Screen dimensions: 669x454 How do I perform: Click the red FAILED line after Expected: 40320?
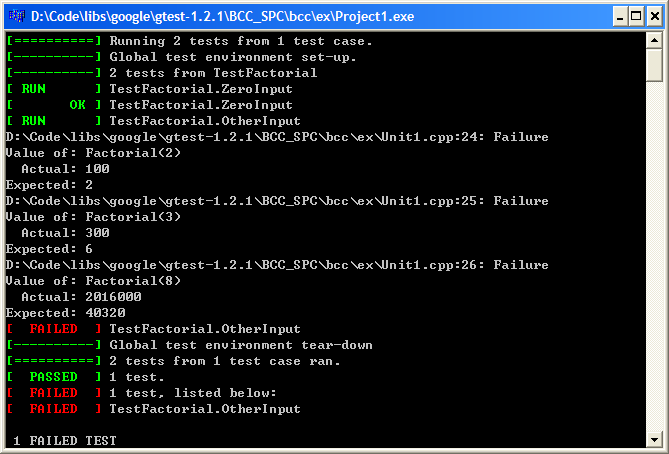tap(154, 329)
